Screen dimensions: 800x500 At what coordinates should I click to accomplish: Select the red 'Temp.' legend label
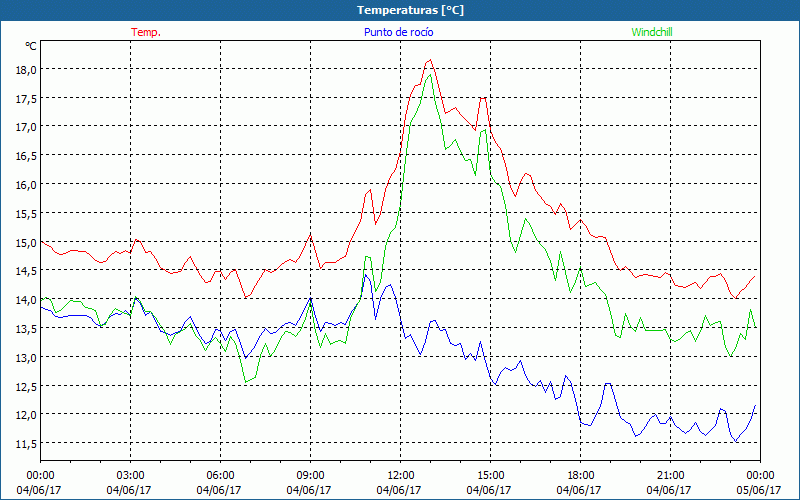coord(146,32)
